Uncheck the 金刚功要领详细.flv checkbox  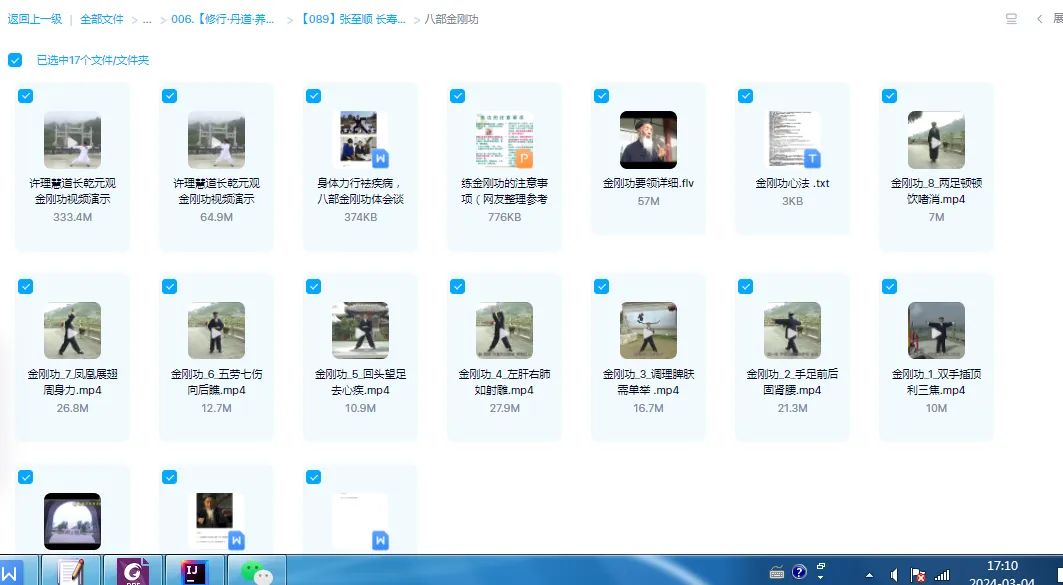(x=601, y=96)
